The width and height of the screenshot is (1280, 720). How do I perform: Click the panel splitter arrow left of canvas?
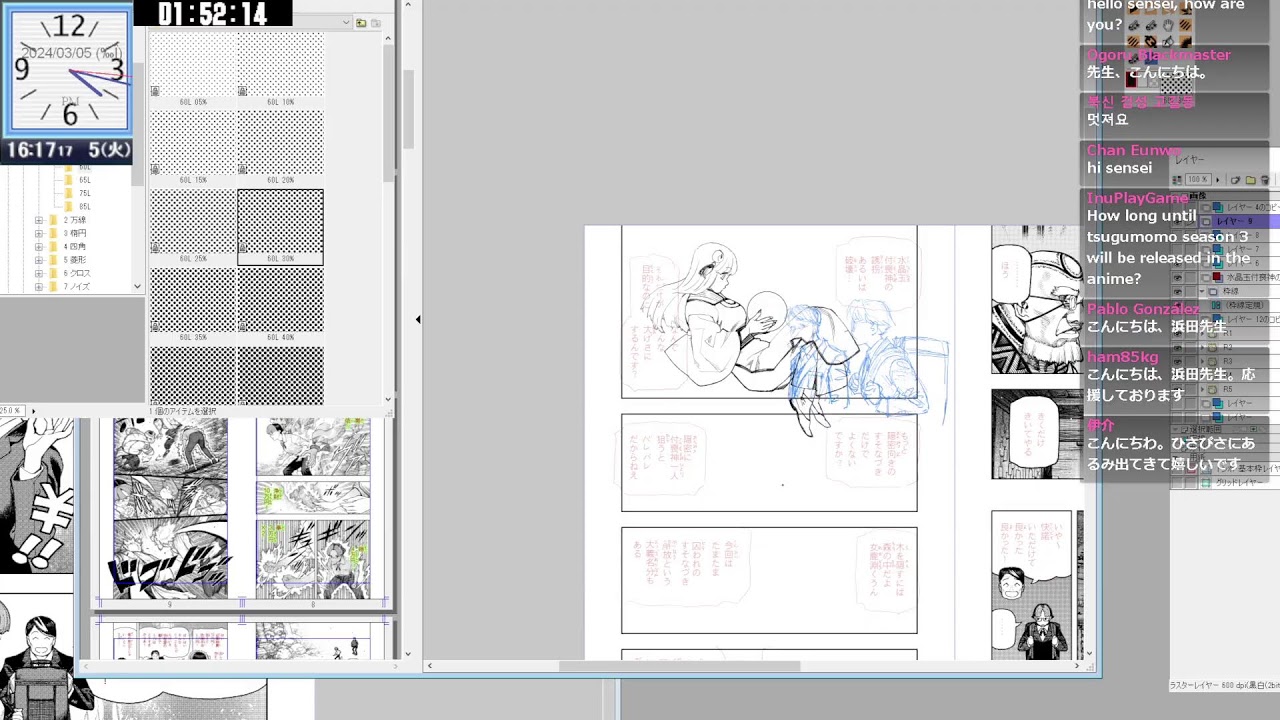click(418, 320)
